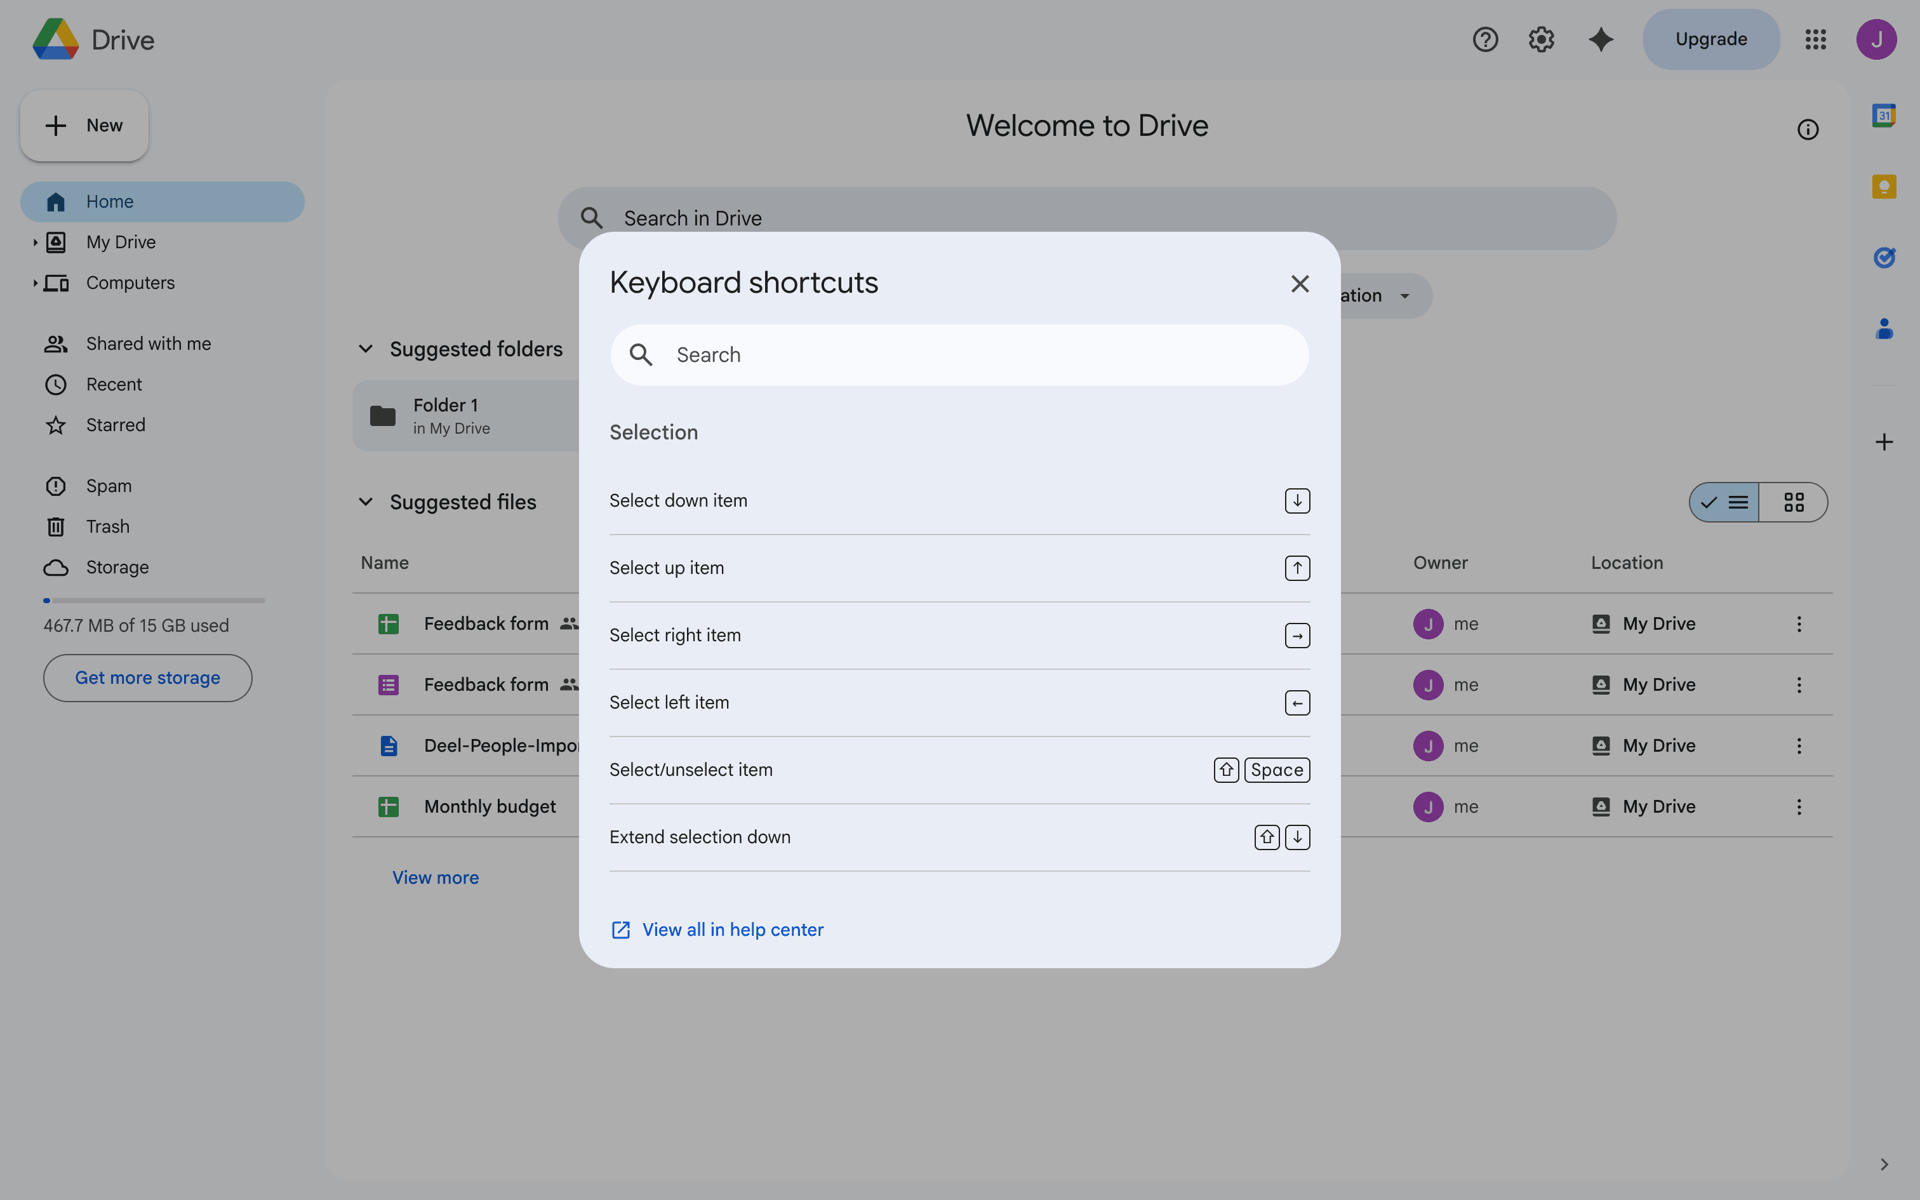The image size is (1920, 1200).
Task: Open Google Keep side panel icon
Action: pos(1884,187)
